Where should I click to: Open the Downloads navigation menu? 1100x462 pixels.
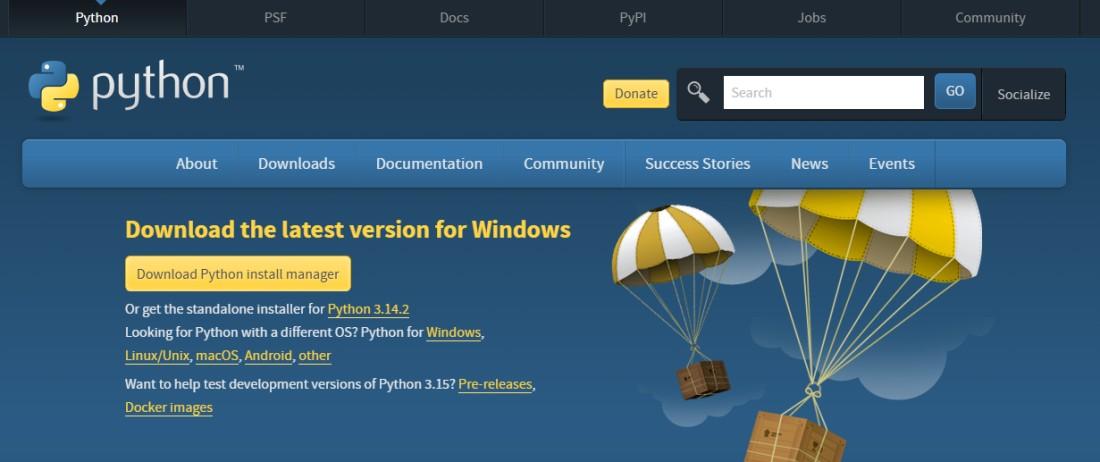[x=297, y=163]
